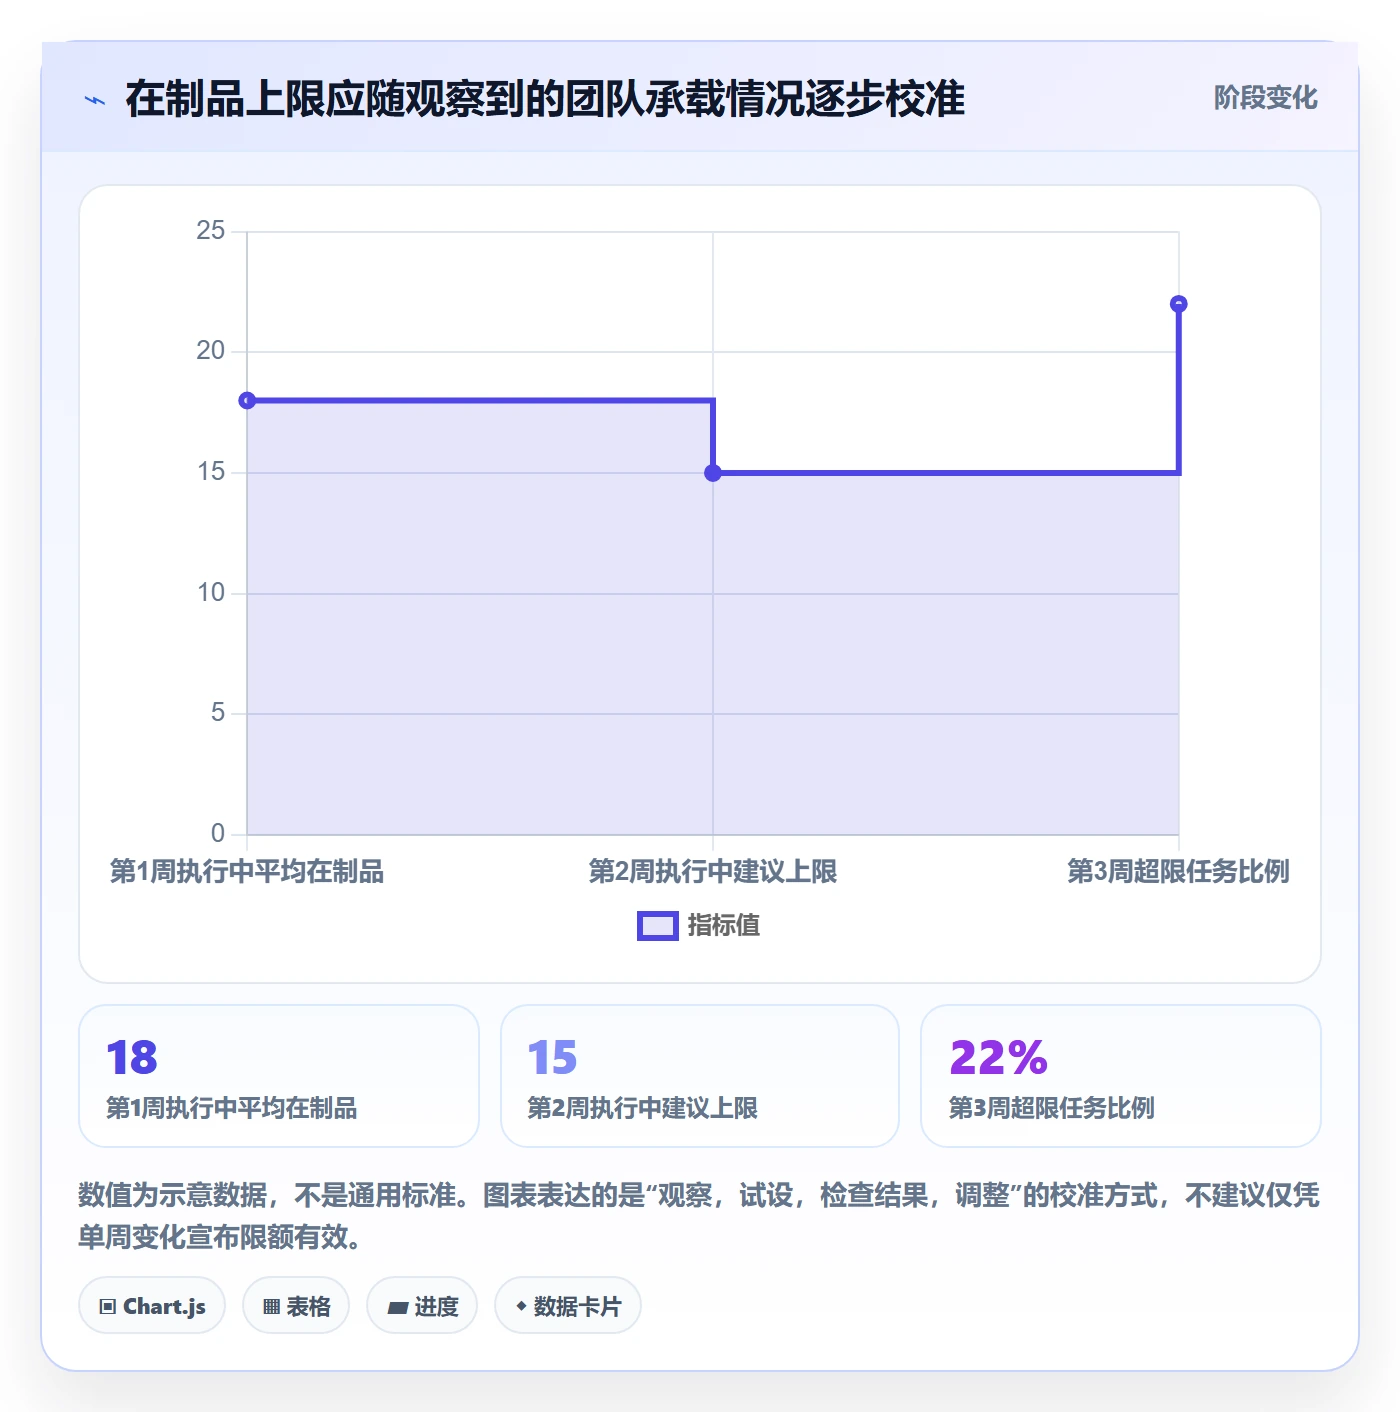Click the 18 value in the first stat card

[132, 1057]
